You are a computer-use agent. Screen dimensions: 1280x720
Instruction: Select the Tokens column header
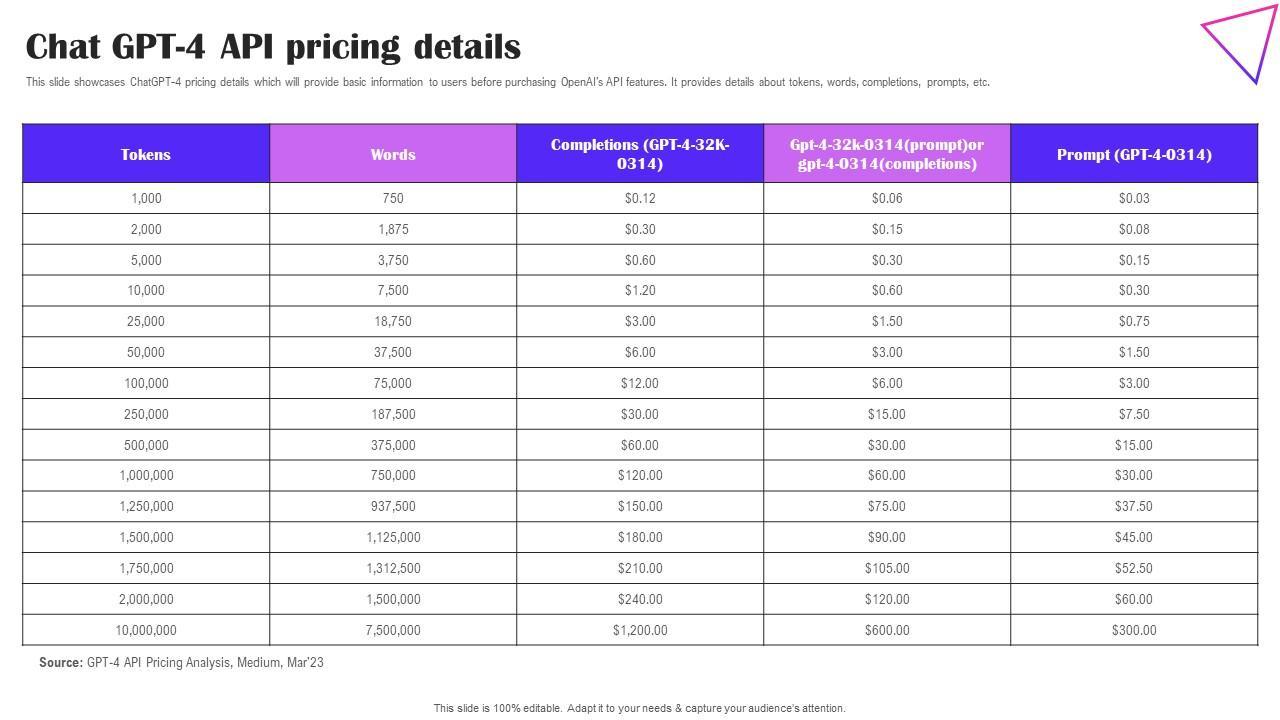146,154
